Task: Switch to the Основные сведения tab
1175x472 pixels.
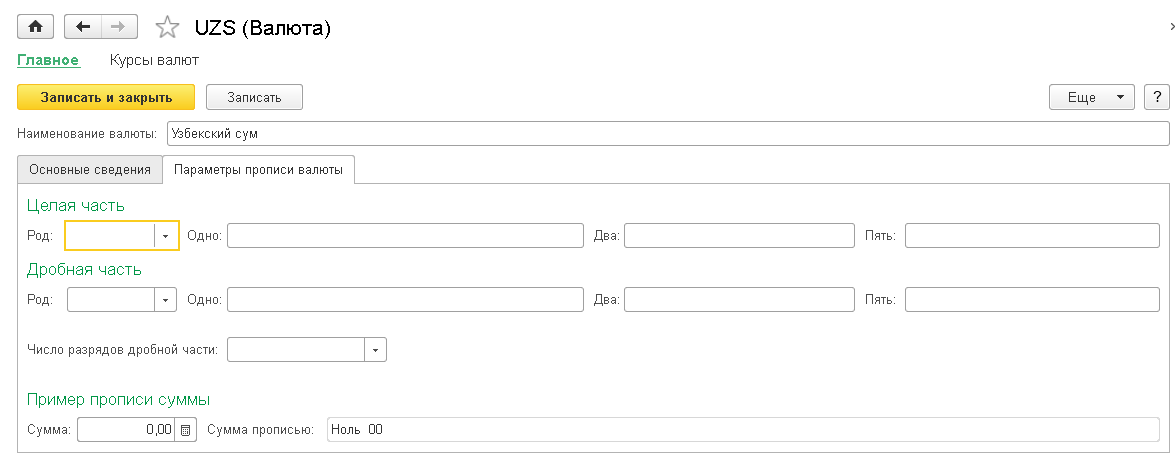Action: (x=90, y=170)
